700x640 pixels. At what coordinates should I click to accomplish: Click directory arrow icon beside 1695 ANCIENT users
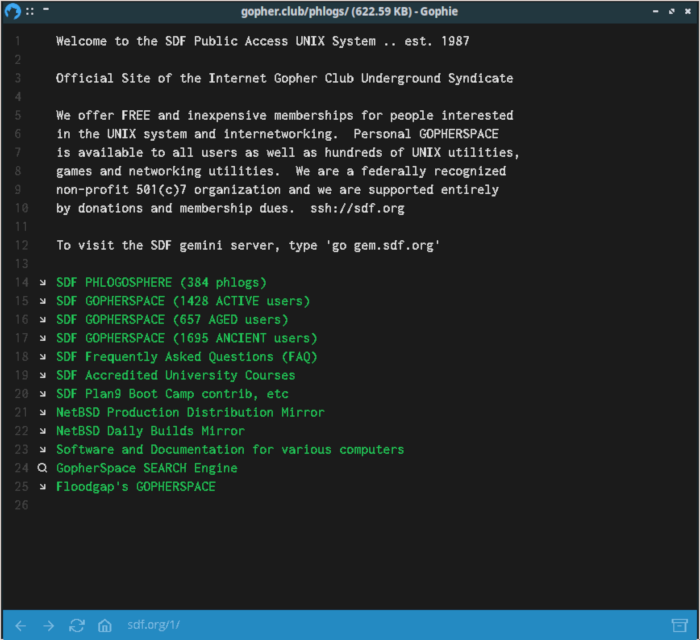(x=42, y=338)
